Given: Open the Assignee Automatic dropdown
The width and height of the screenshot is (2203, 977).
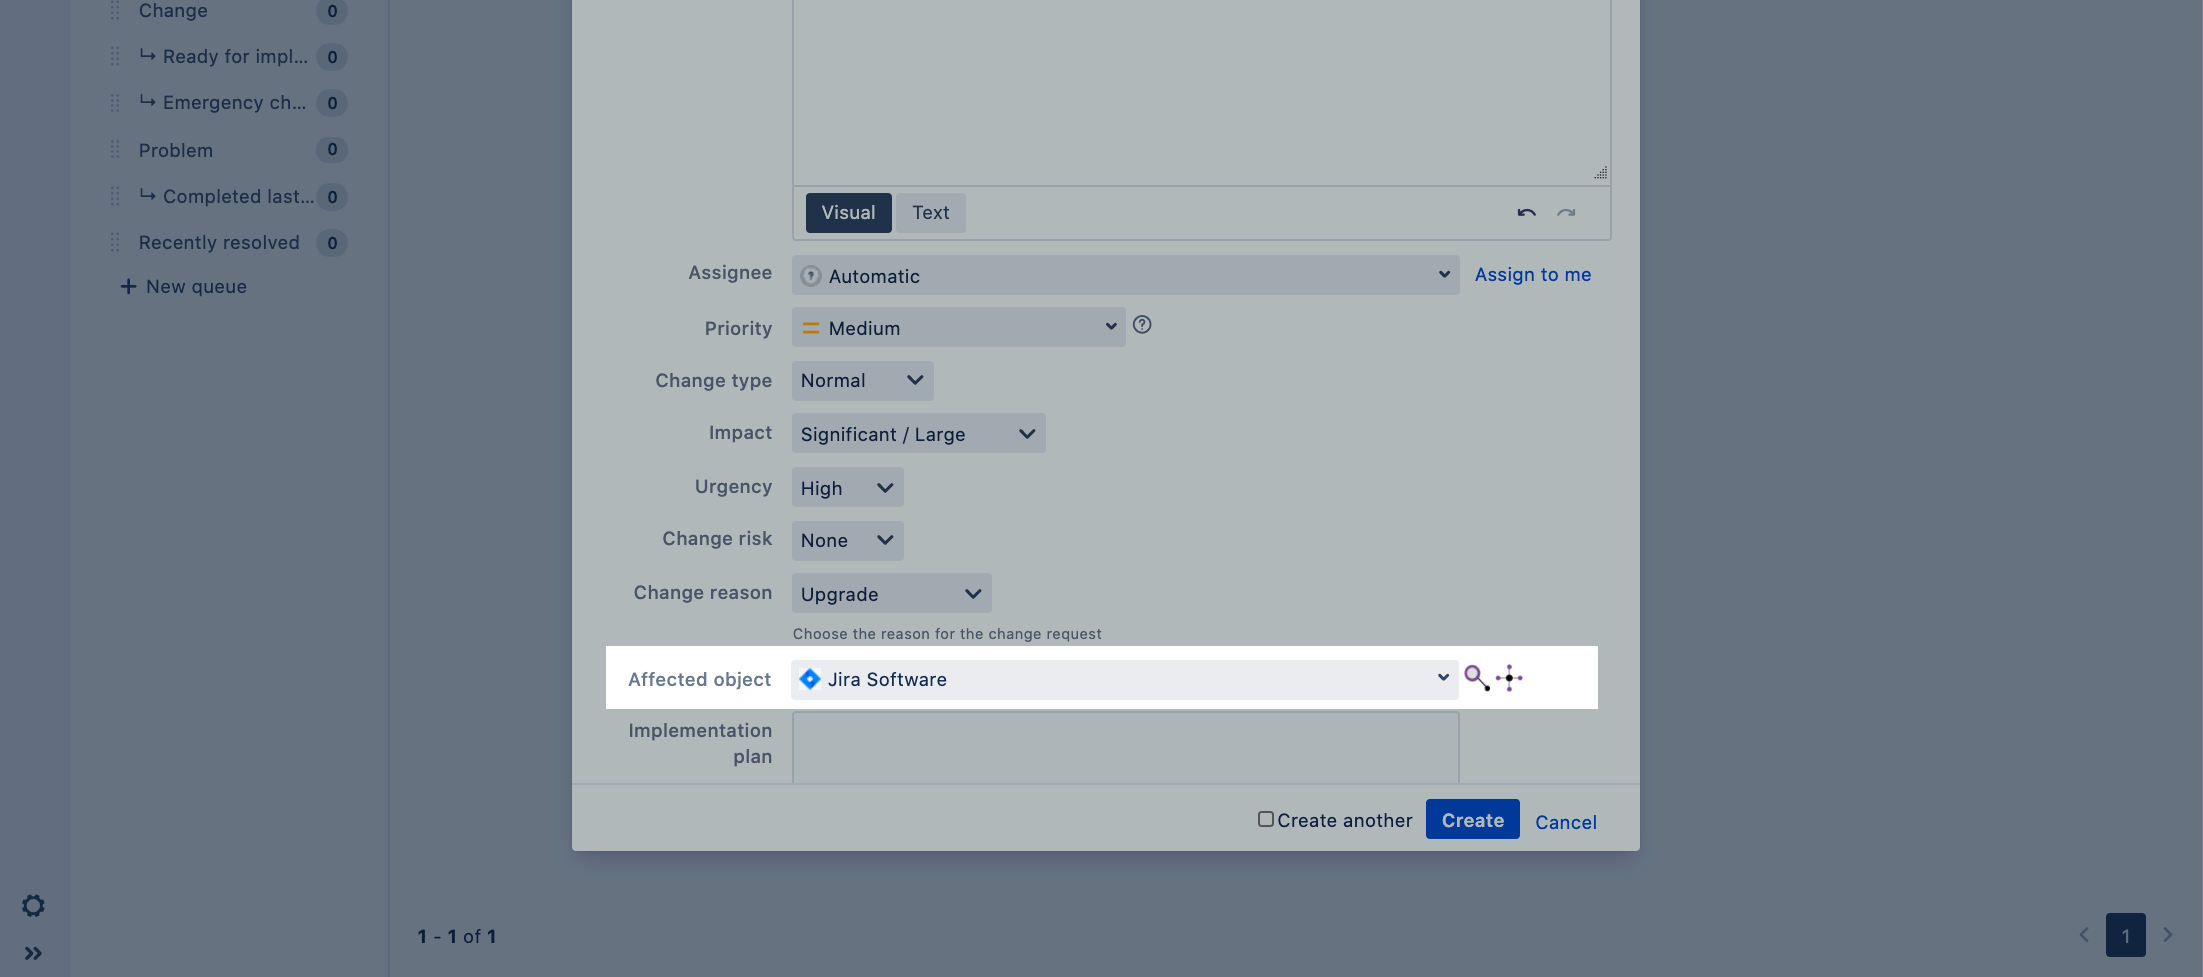Looking at the screenshot, I should pos(1125,275).
